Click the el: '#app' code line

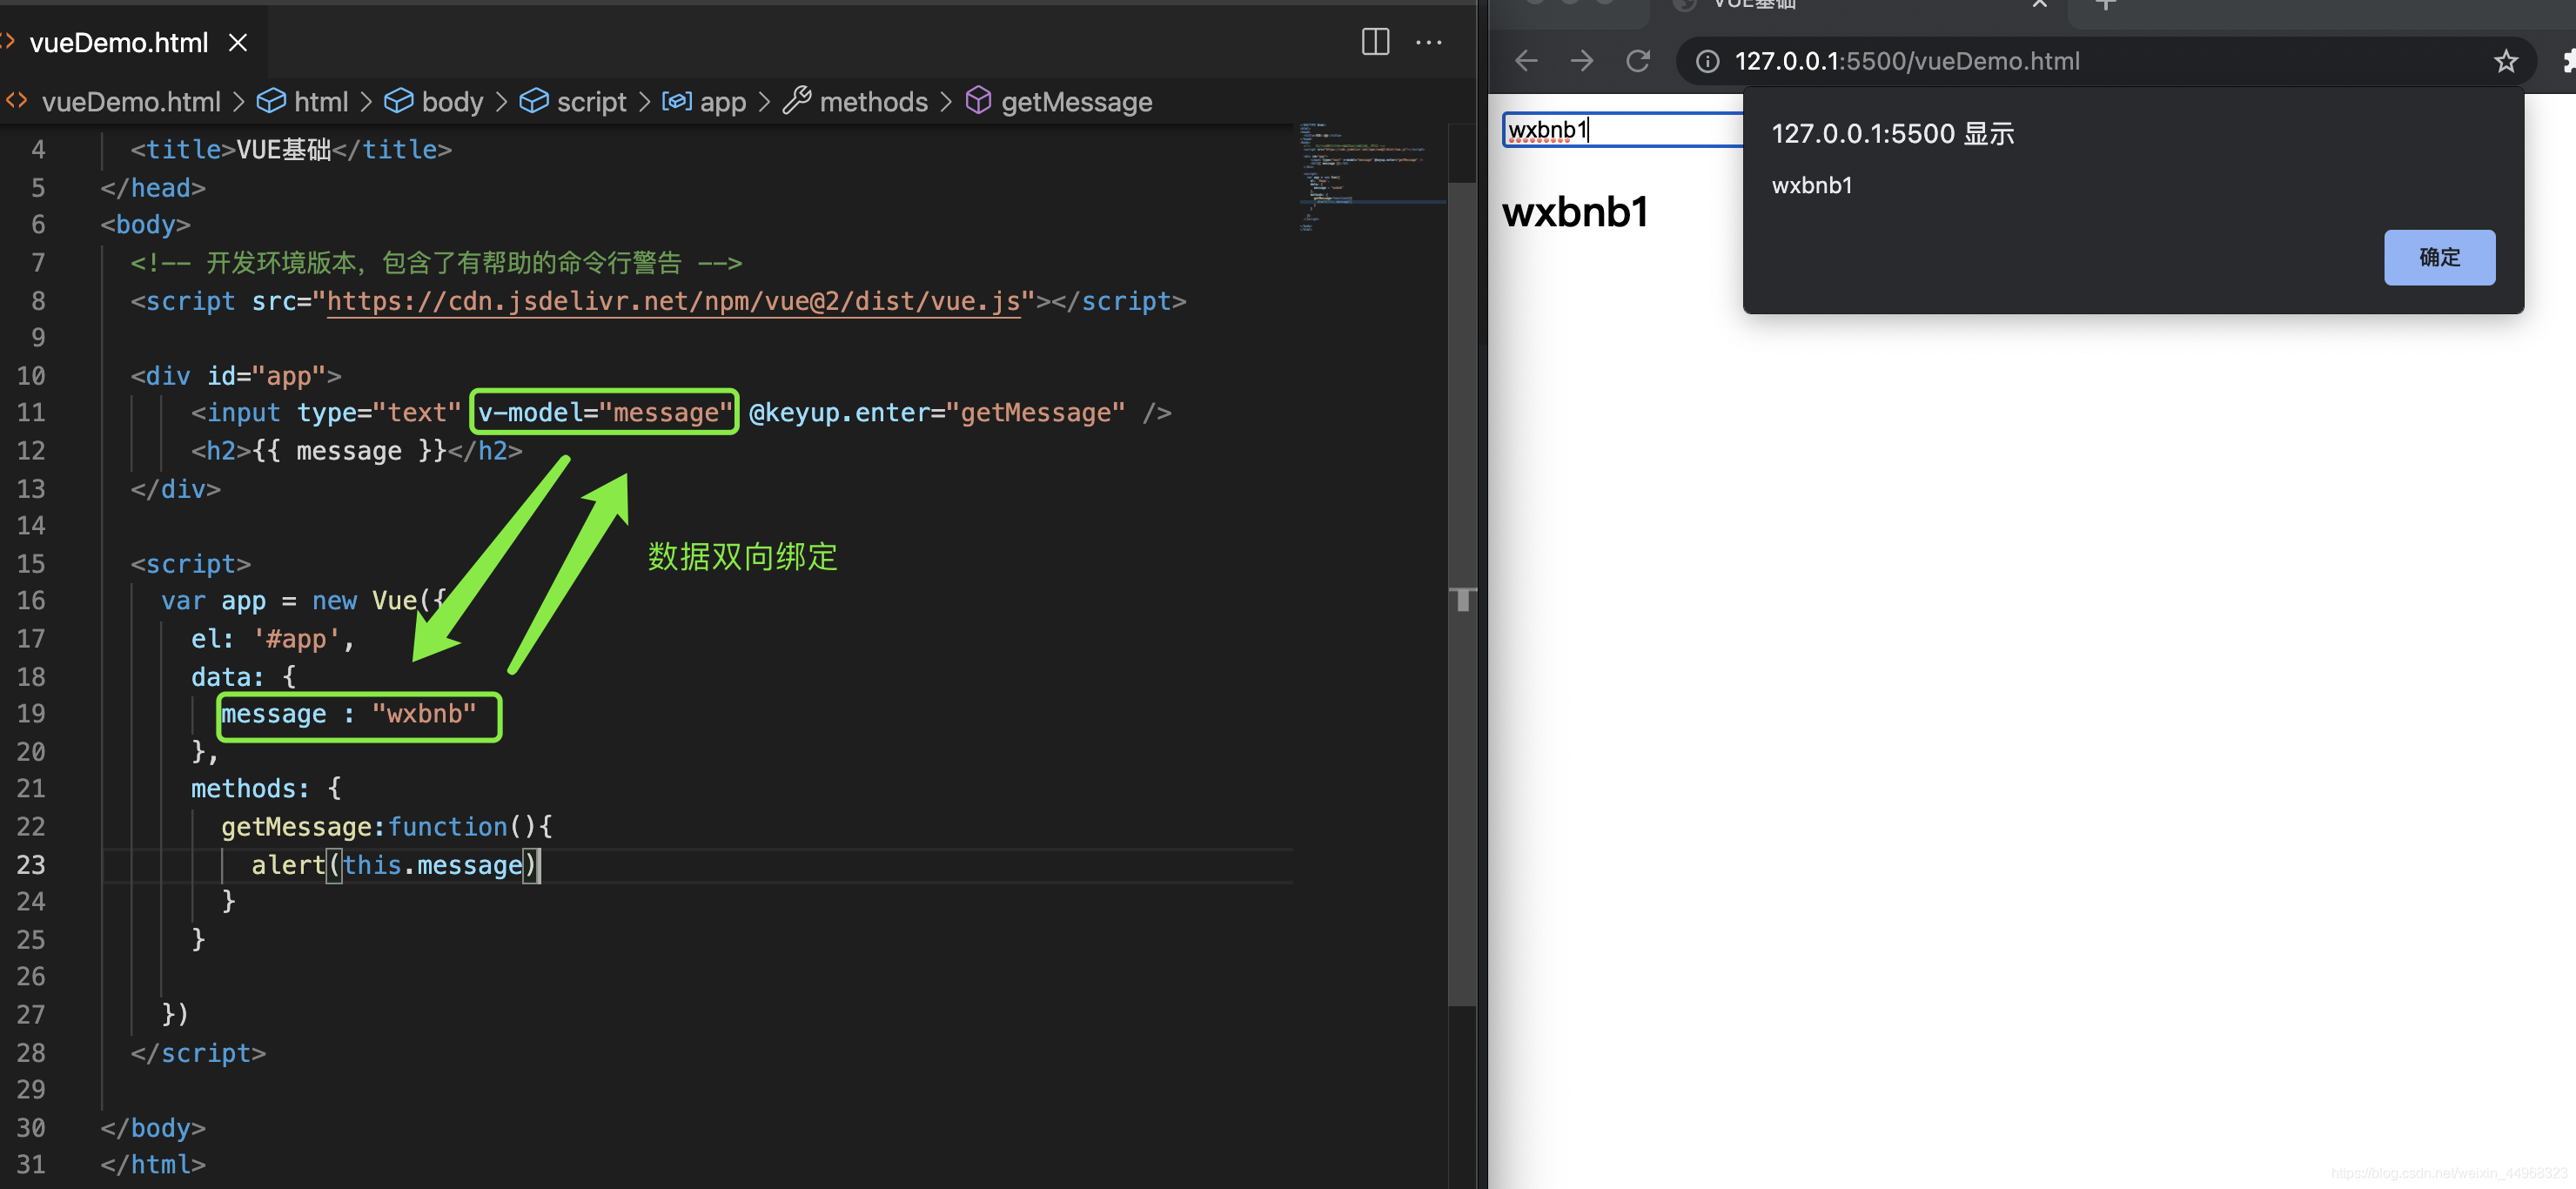272,638
